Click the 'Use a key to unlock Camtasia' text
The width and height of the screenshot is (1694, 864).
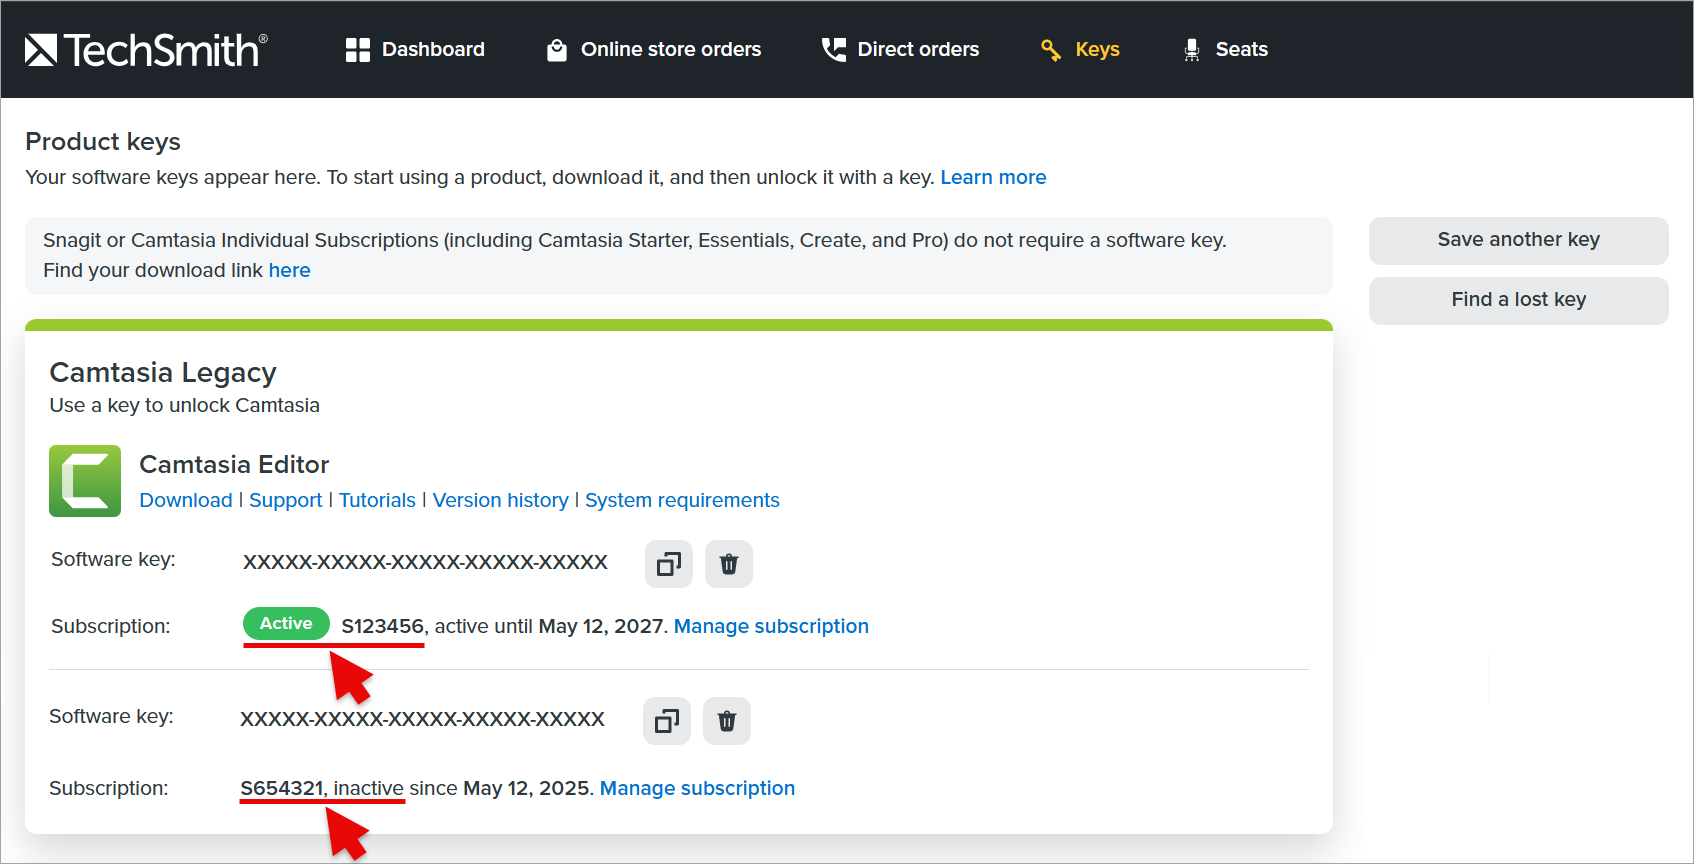[x=185, y=406]
